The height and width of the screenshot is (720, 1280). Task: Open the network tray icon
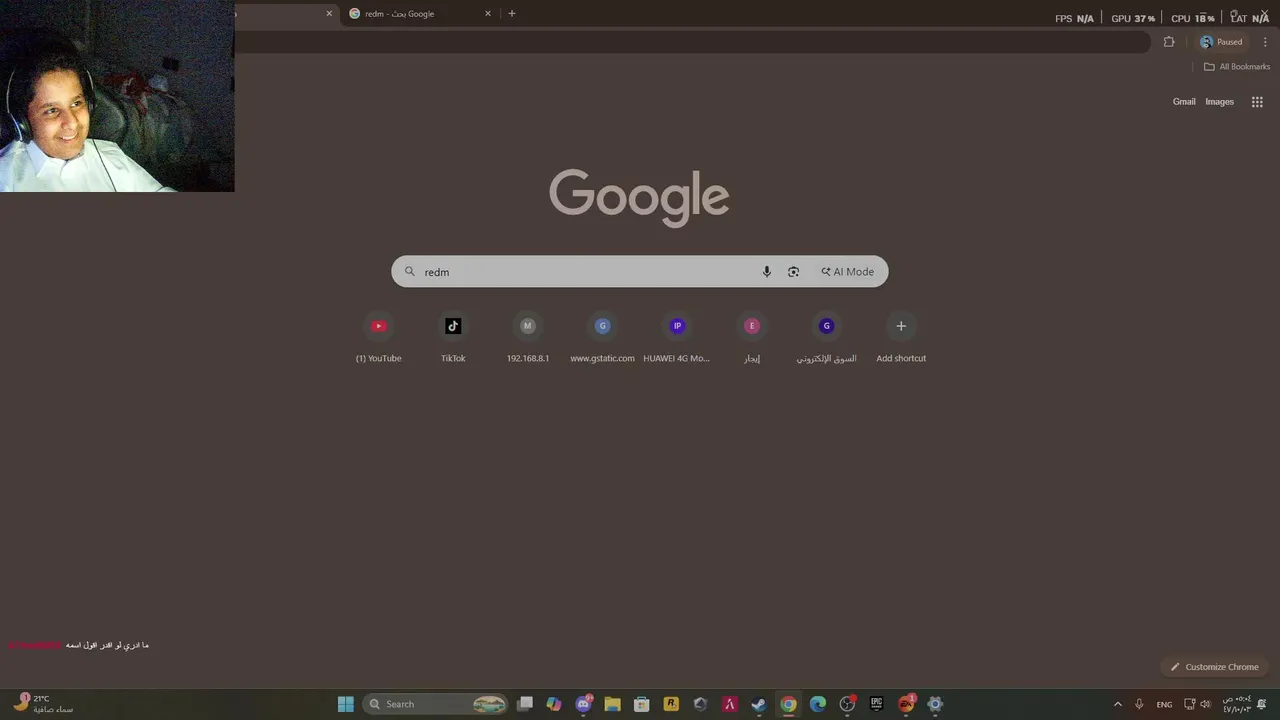coord(1189,704)
